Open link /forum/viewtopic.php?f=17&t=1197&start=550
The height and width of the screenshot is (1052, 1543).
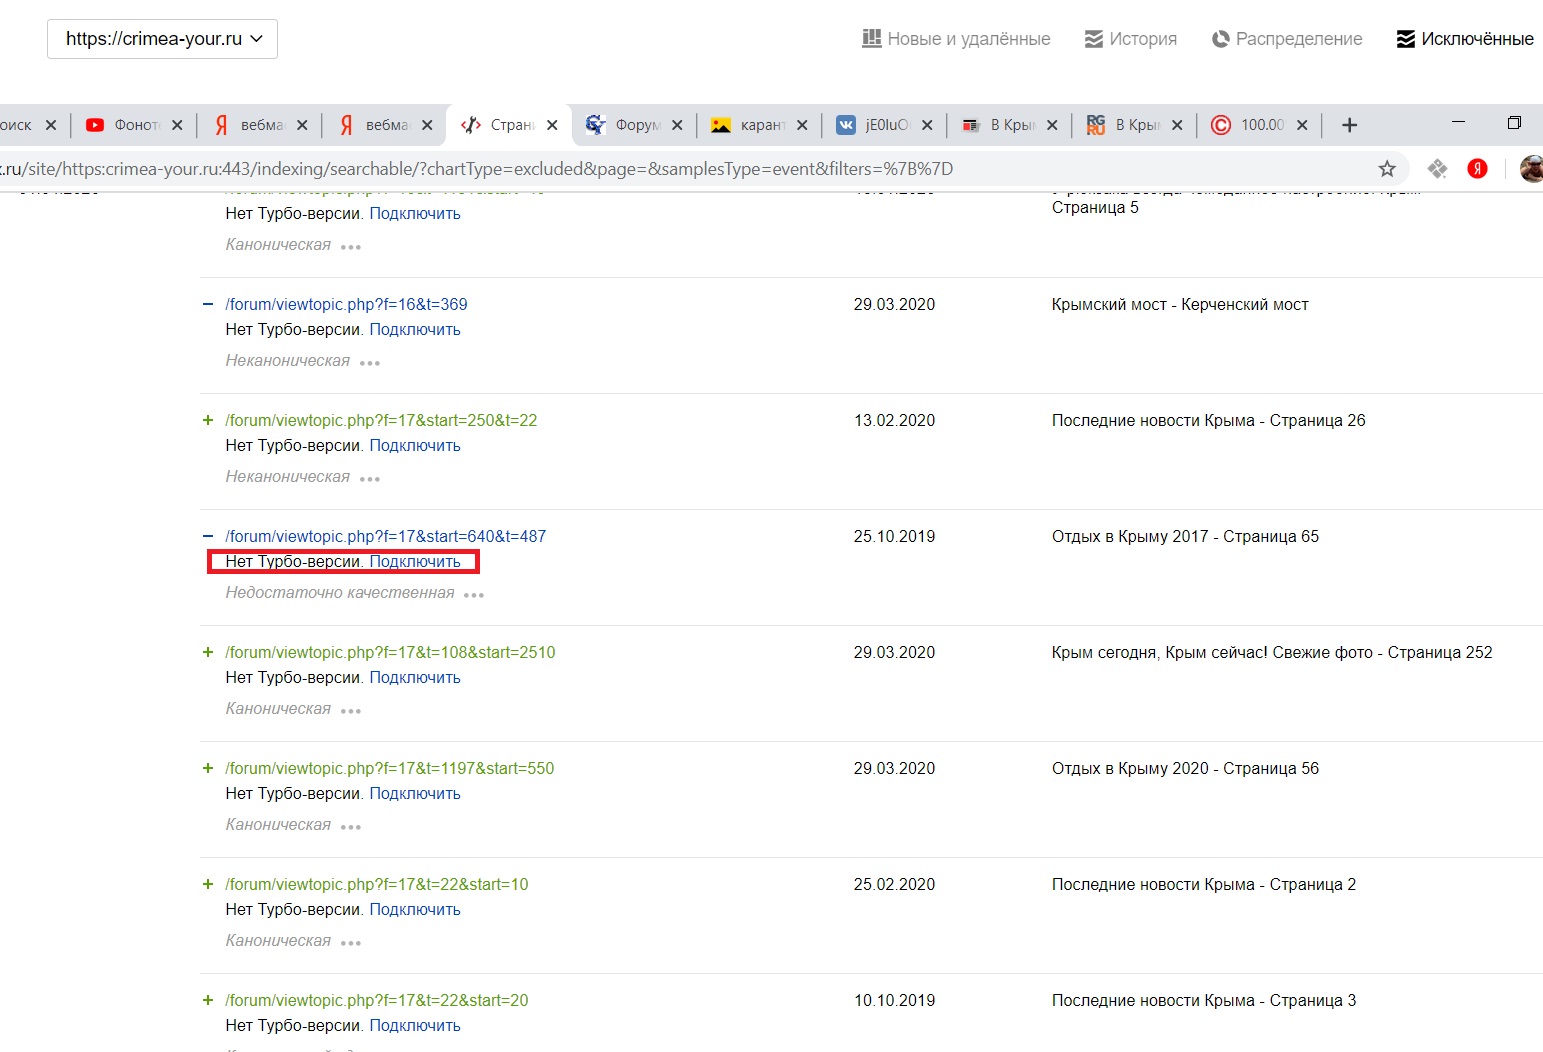[389, 768]
